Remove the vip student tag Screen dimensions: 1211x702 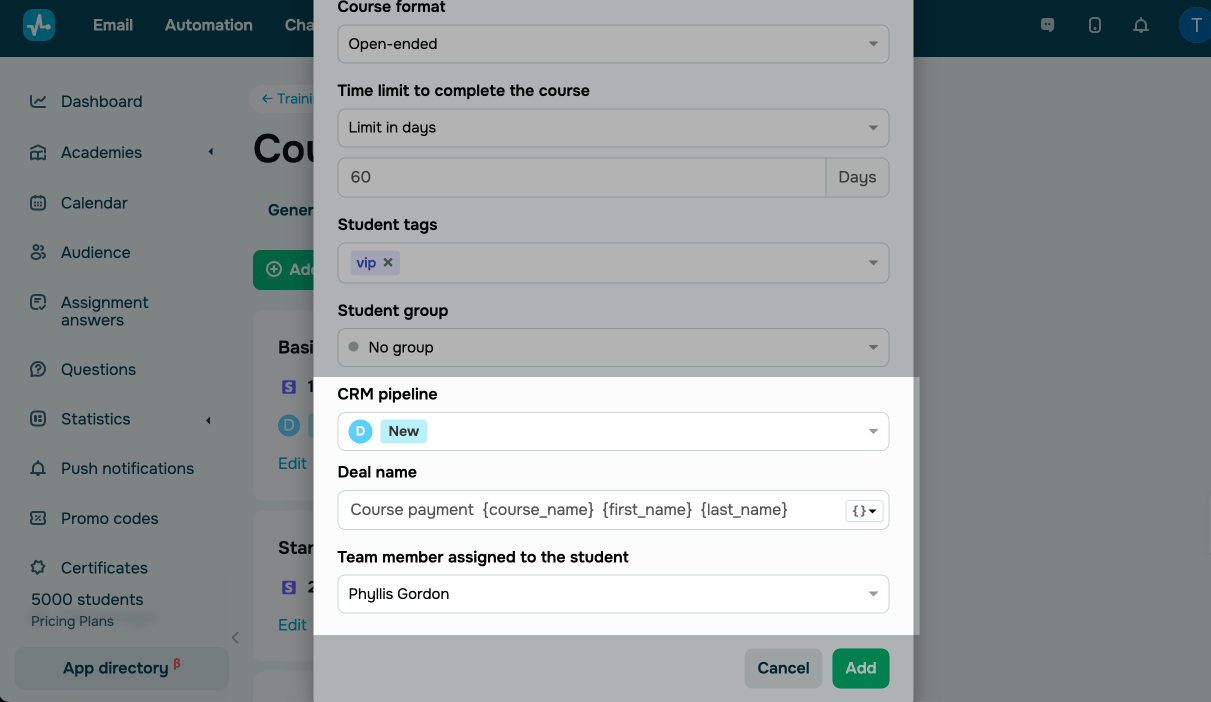(388, 263)
